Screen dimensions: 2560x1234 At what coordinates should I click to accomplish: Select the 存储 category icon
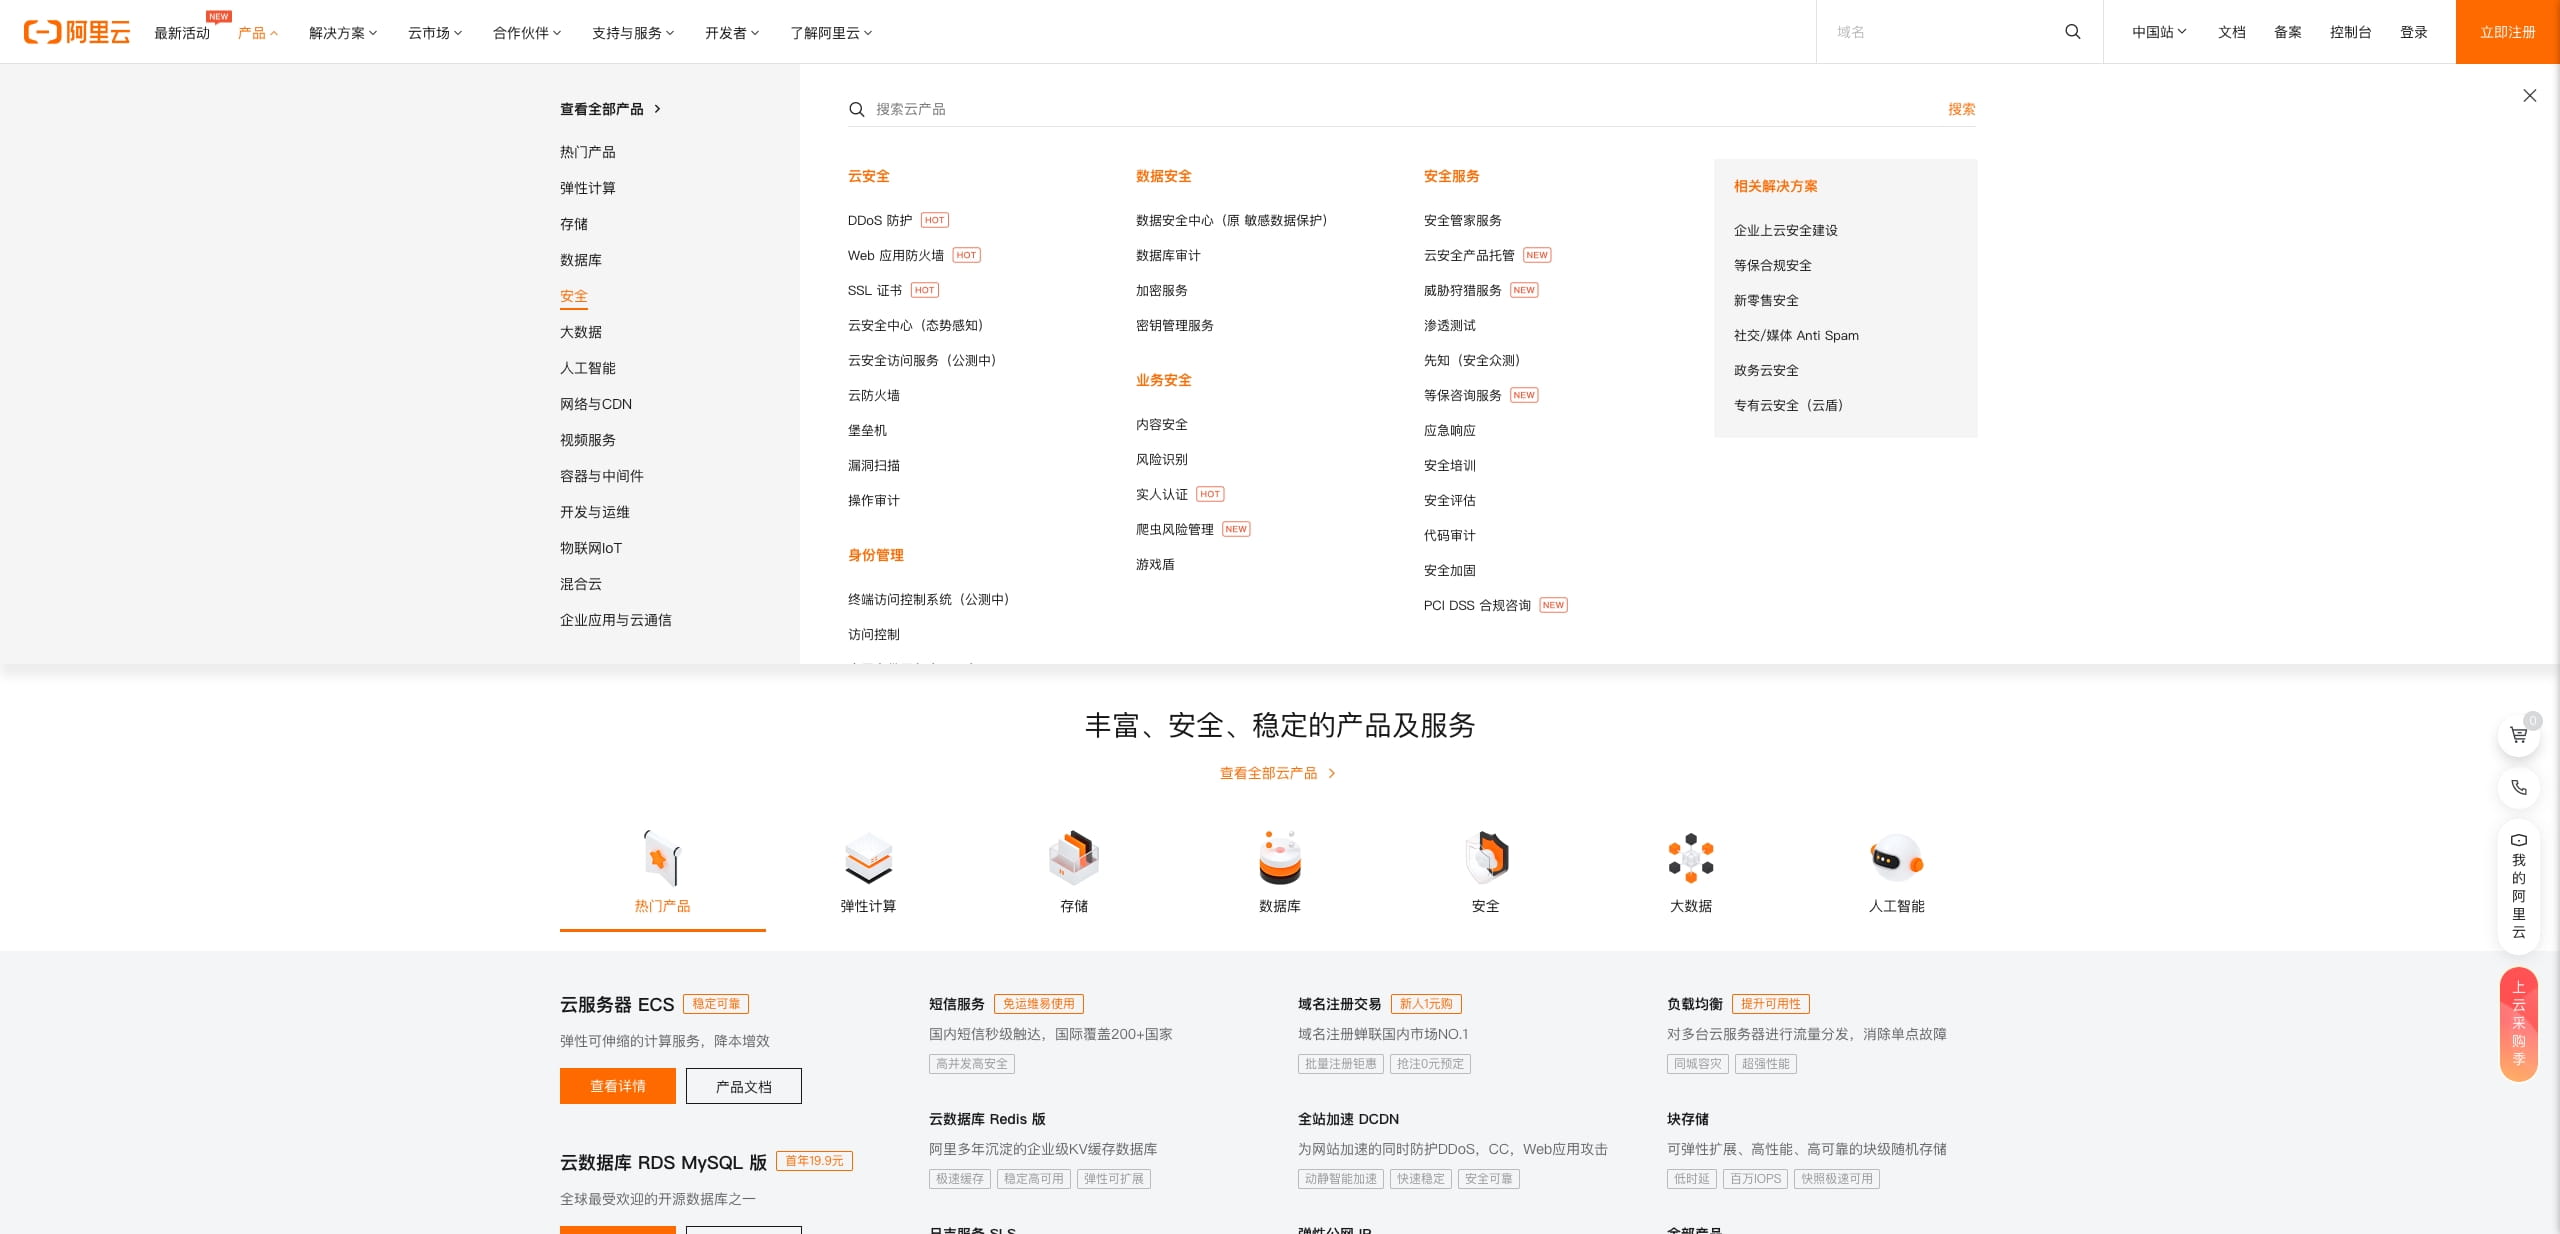tap(1074, 858)
